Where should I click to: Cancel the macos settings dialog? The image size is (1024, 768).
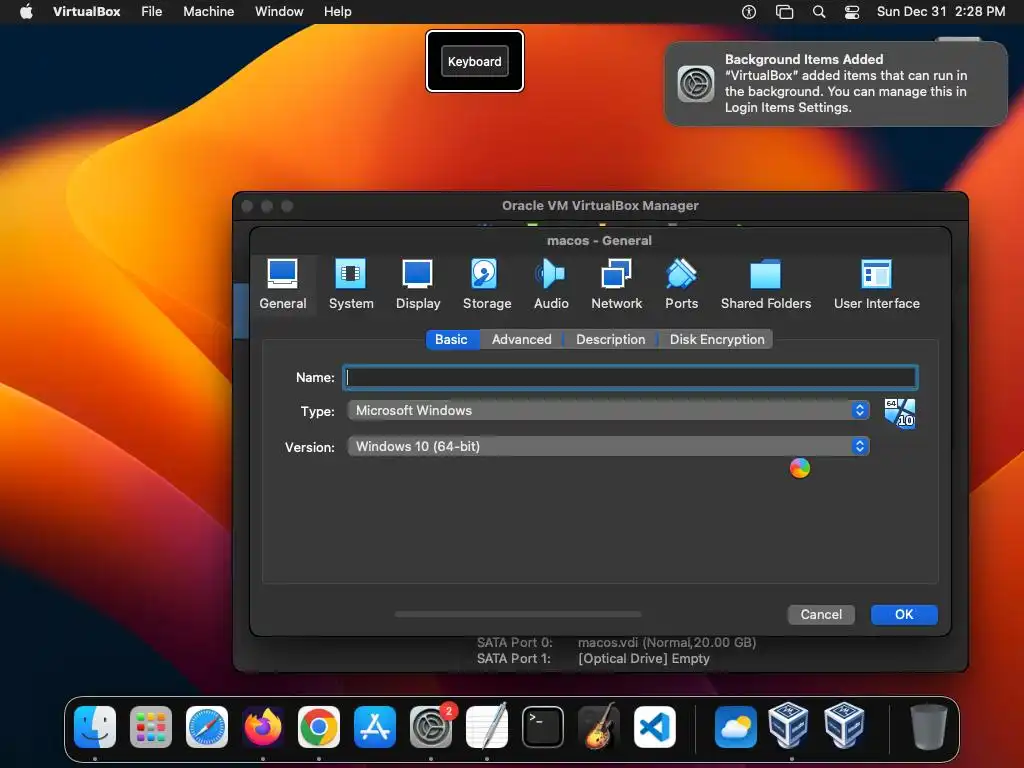821,615
